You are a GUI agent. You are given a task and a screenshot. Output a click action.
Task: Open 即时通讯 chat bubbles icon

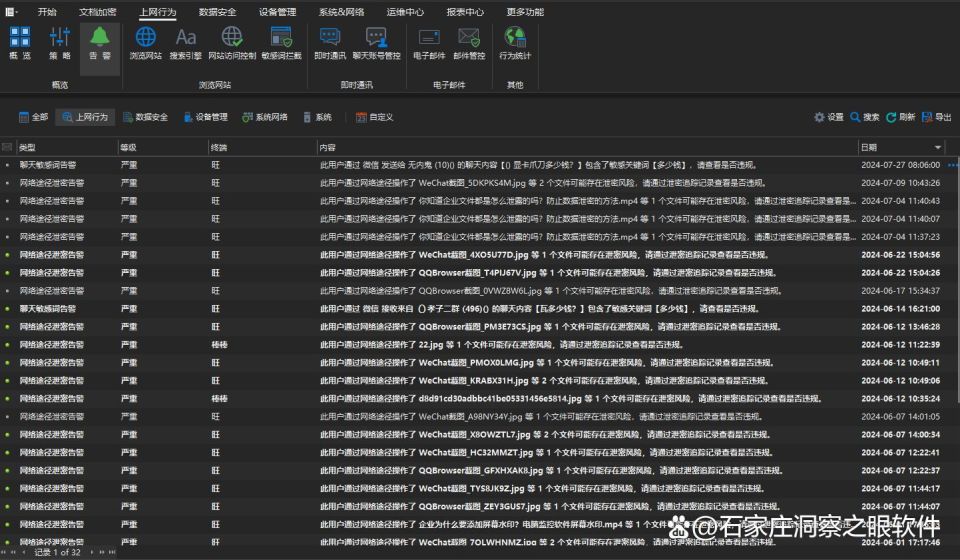point(330,43)
